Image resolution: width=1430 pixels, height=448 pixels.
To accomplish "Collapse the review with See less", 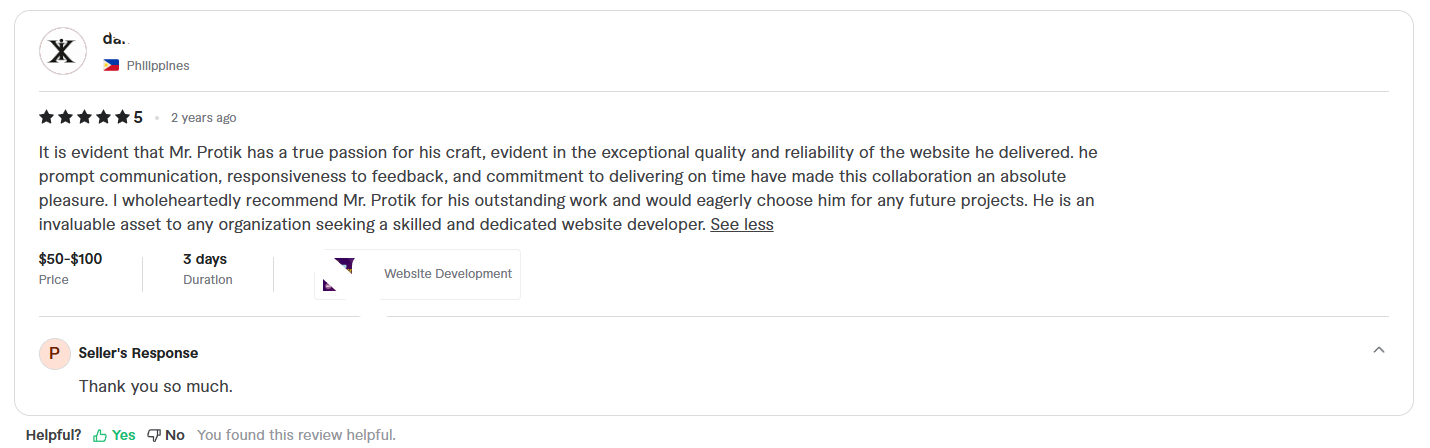I will [x=741, y=224].
